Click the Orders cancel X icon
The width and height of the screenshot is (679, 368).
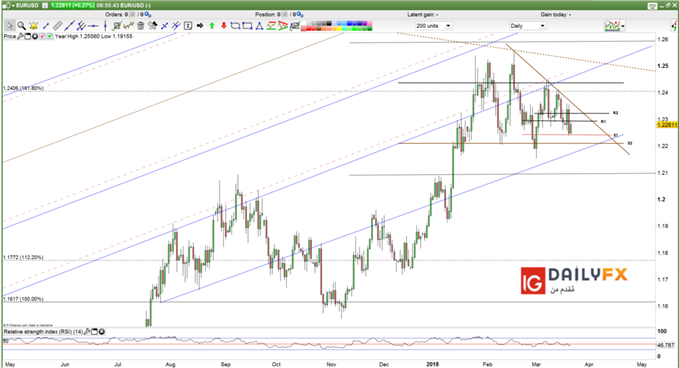[133, 15]
